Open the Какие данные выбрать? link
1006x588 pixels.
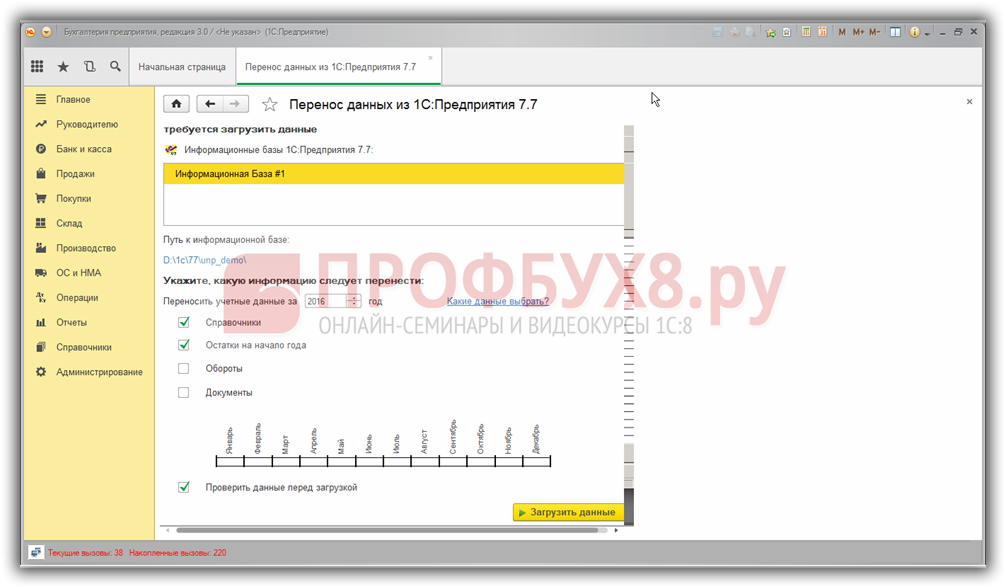pyautogui.click(x=498, y=301)
